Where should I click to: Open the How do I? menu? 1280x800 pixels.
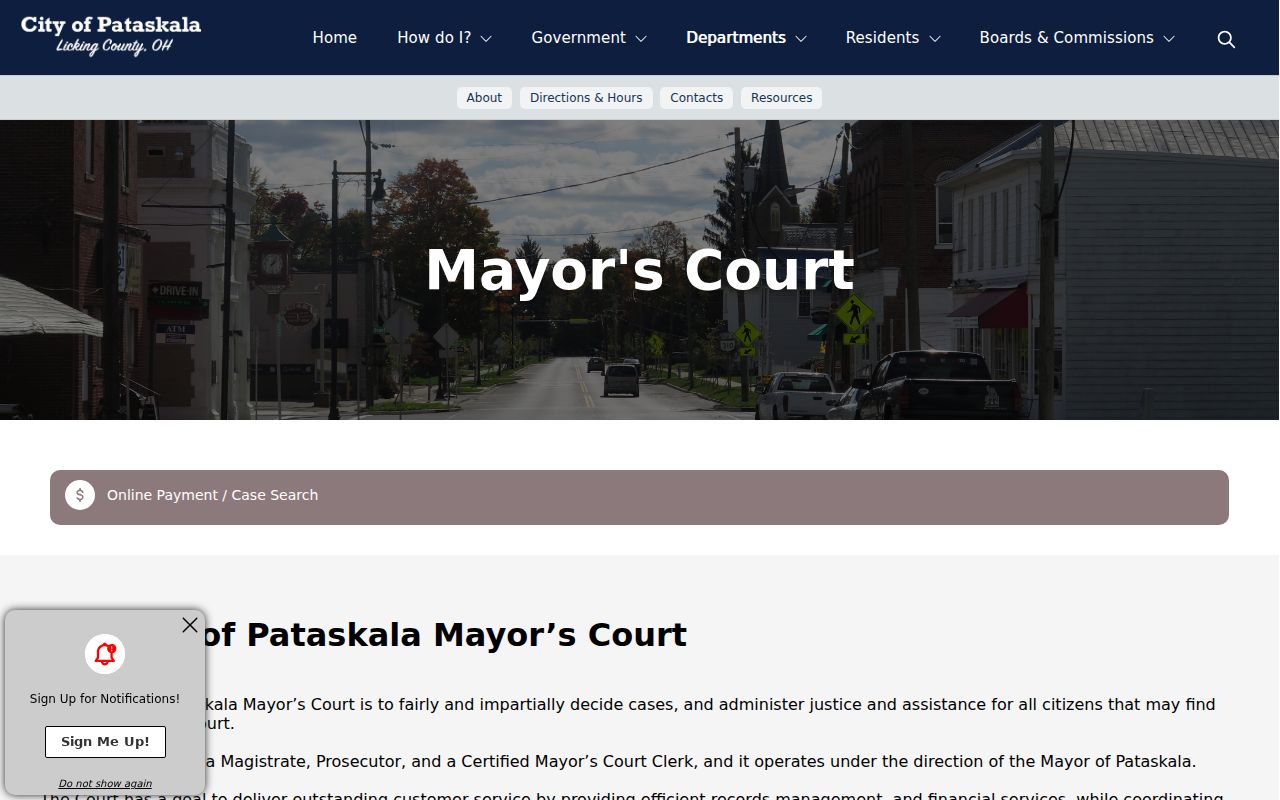pos(434,38)
